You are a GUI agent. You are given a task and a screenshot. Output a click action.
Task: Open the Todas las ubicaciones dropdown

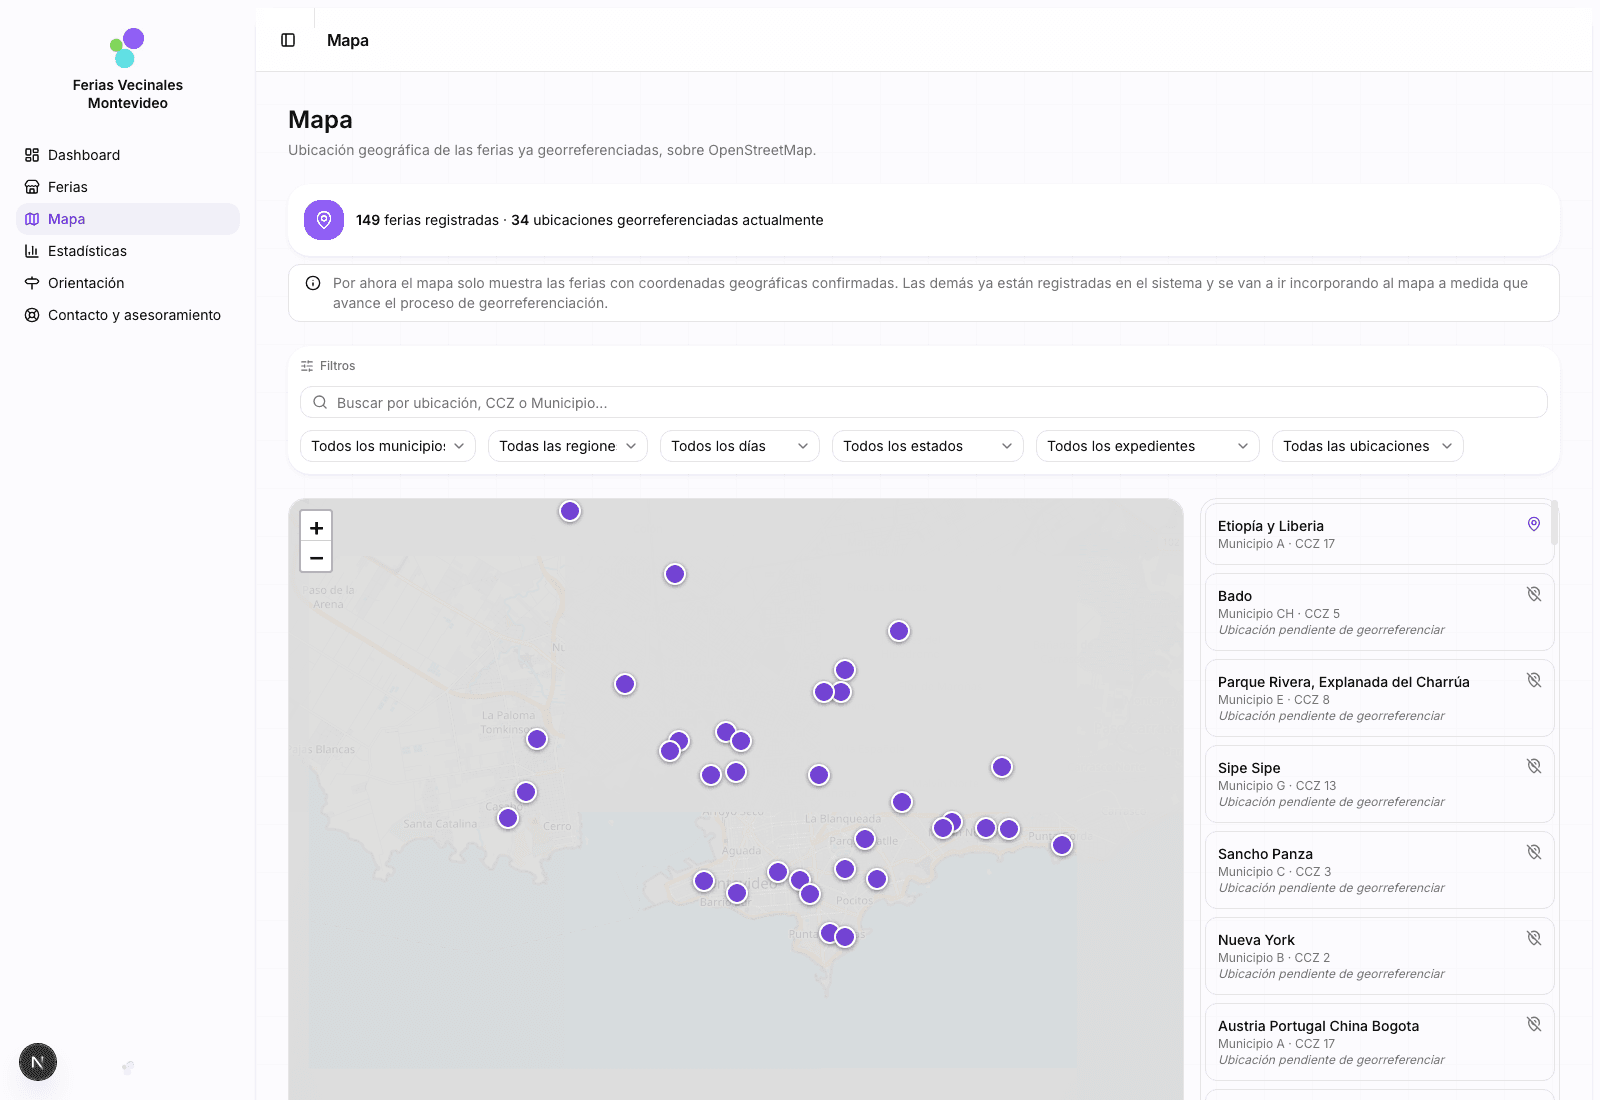(x=1368, y=446)
